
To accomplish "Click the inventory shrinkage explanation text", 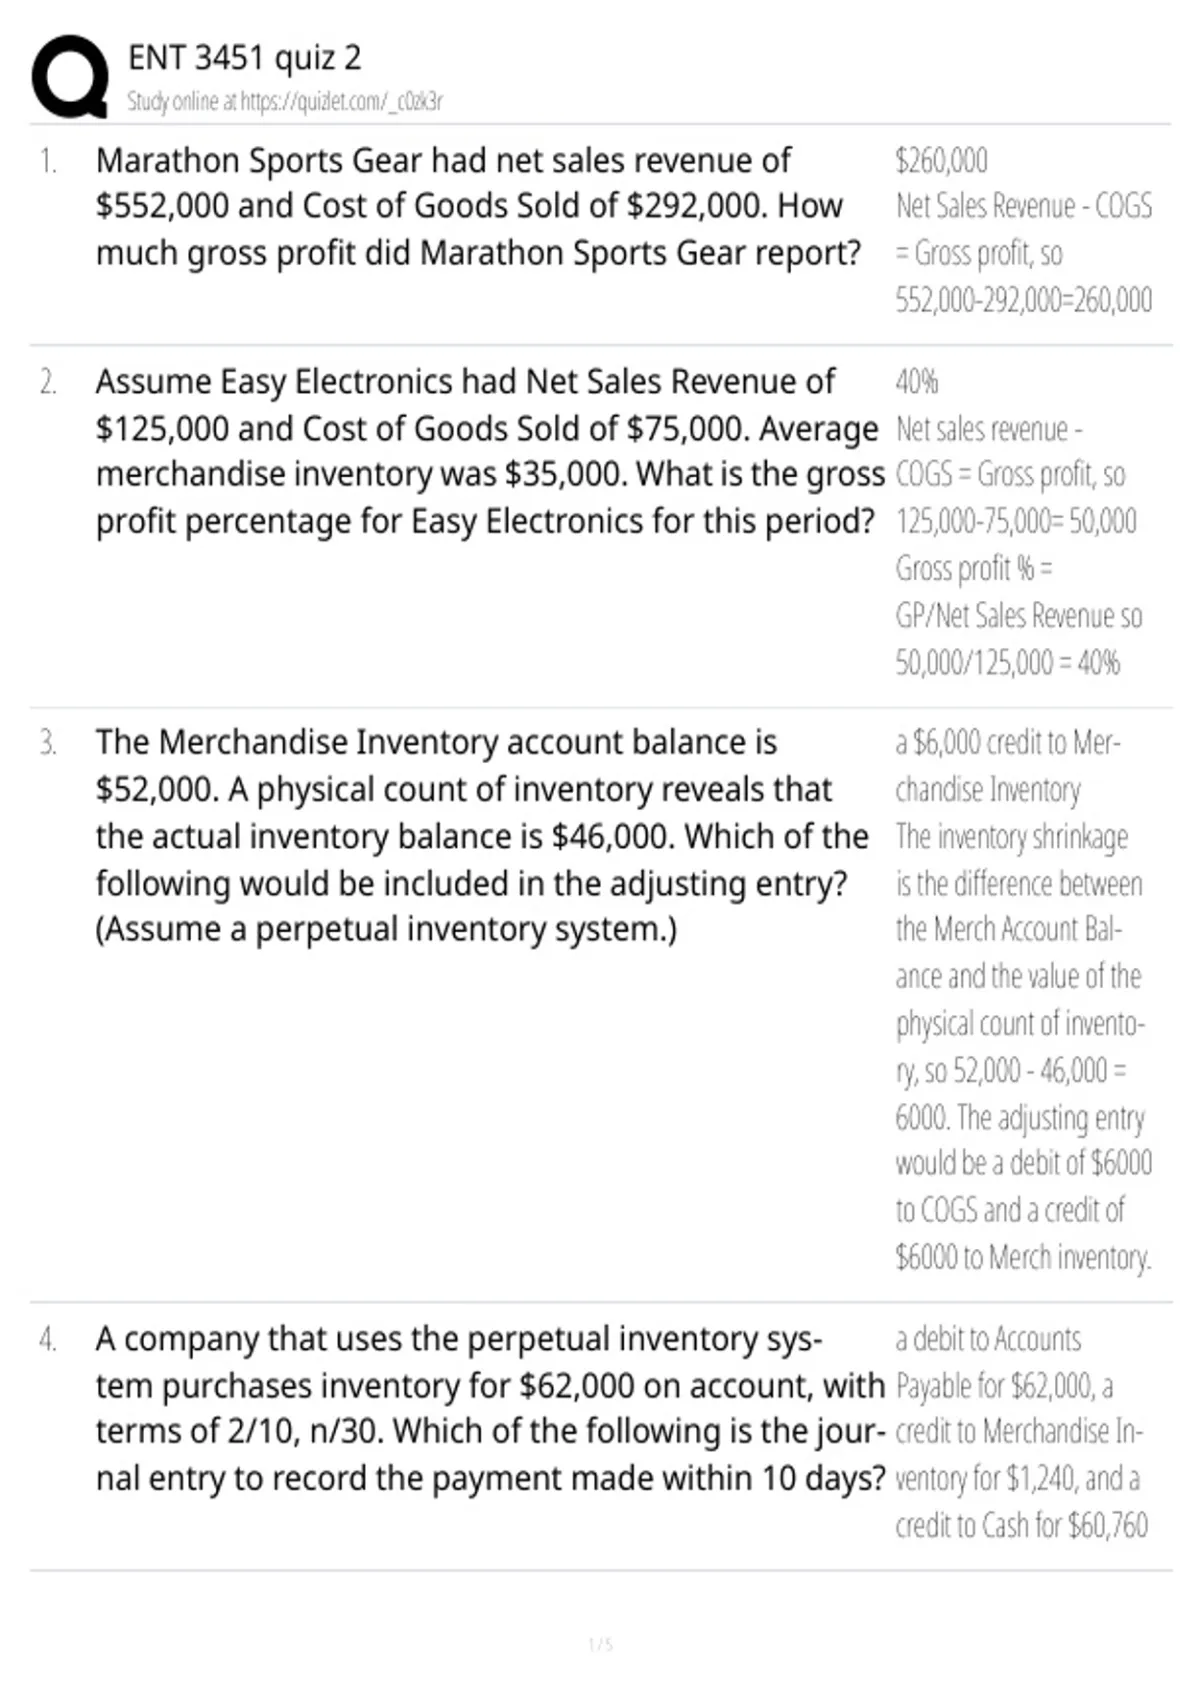I will tap(1024, 1046).
